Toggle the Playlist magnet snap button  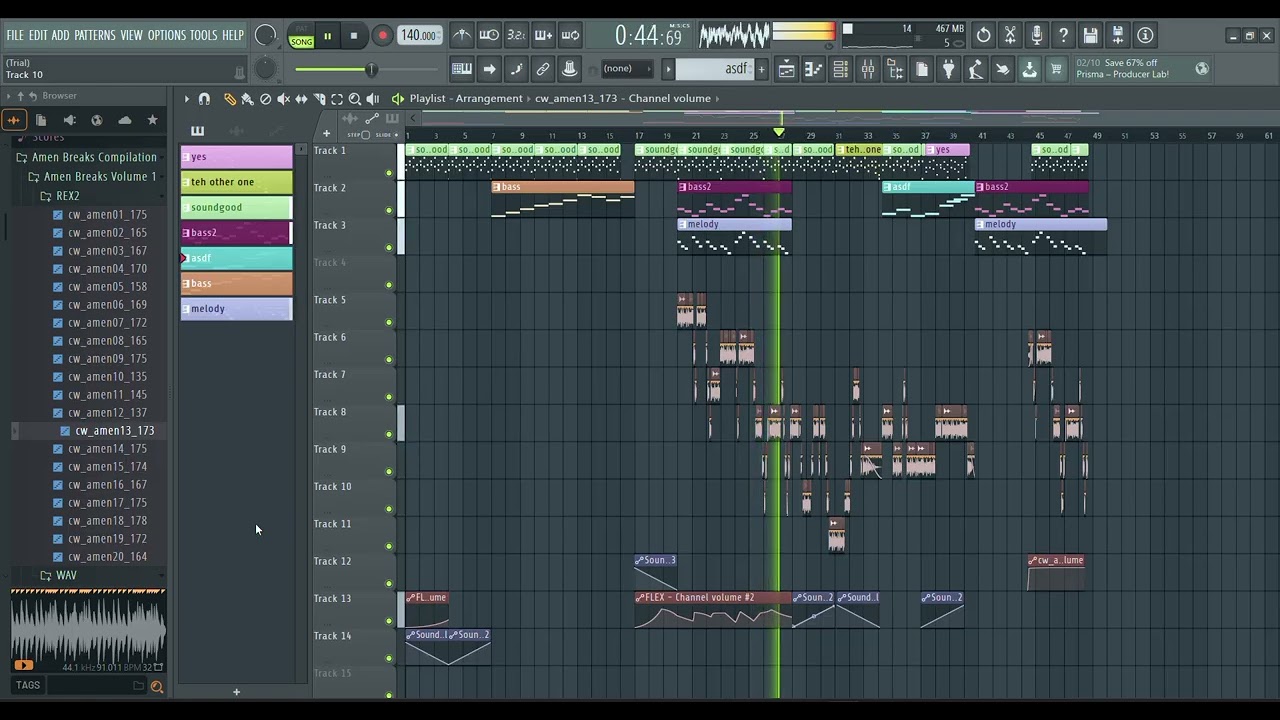click(204, 99)
